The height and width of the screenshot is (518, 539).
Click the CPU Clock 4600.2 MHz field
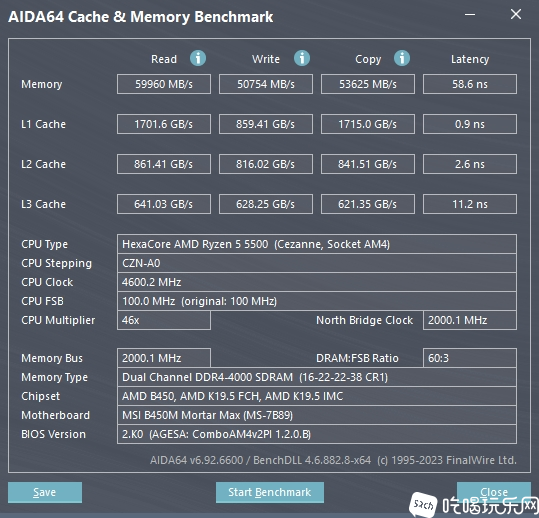click(x=317, y=282)
